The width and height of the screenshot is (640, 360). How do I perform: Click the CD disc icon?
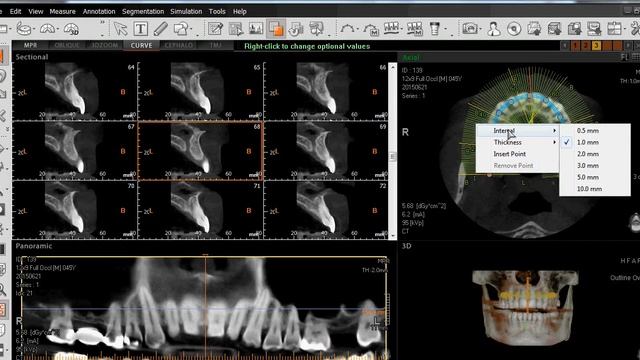tap(514, 29)
